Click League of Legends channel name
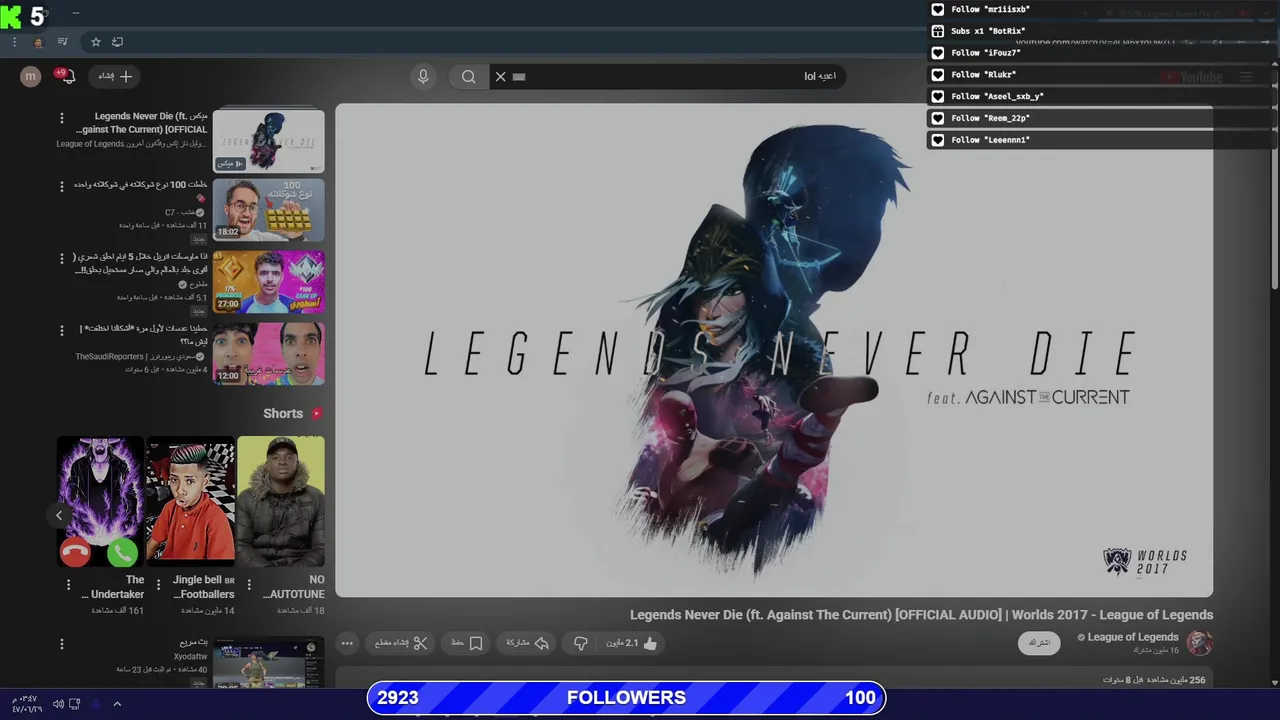 1133,637
